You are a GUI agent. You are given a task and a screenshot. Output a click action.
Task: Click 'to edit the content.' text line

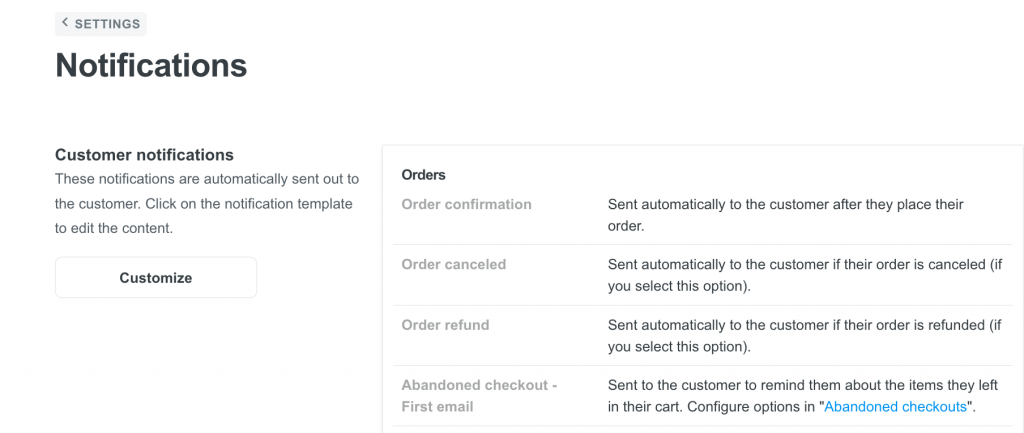point(114,228)
